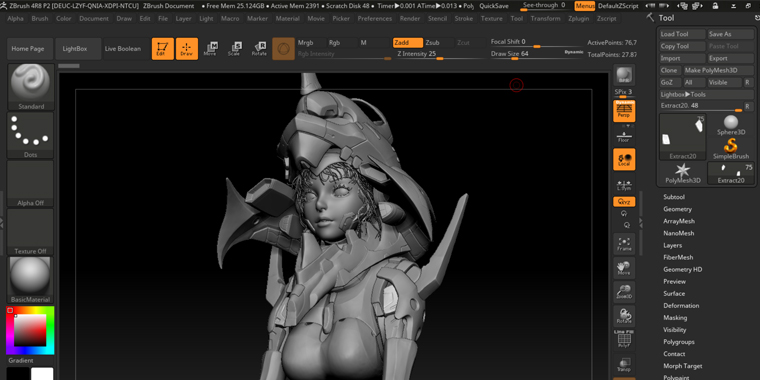
Task: Open the Alpha menu
Action: [x=16, y=18]
